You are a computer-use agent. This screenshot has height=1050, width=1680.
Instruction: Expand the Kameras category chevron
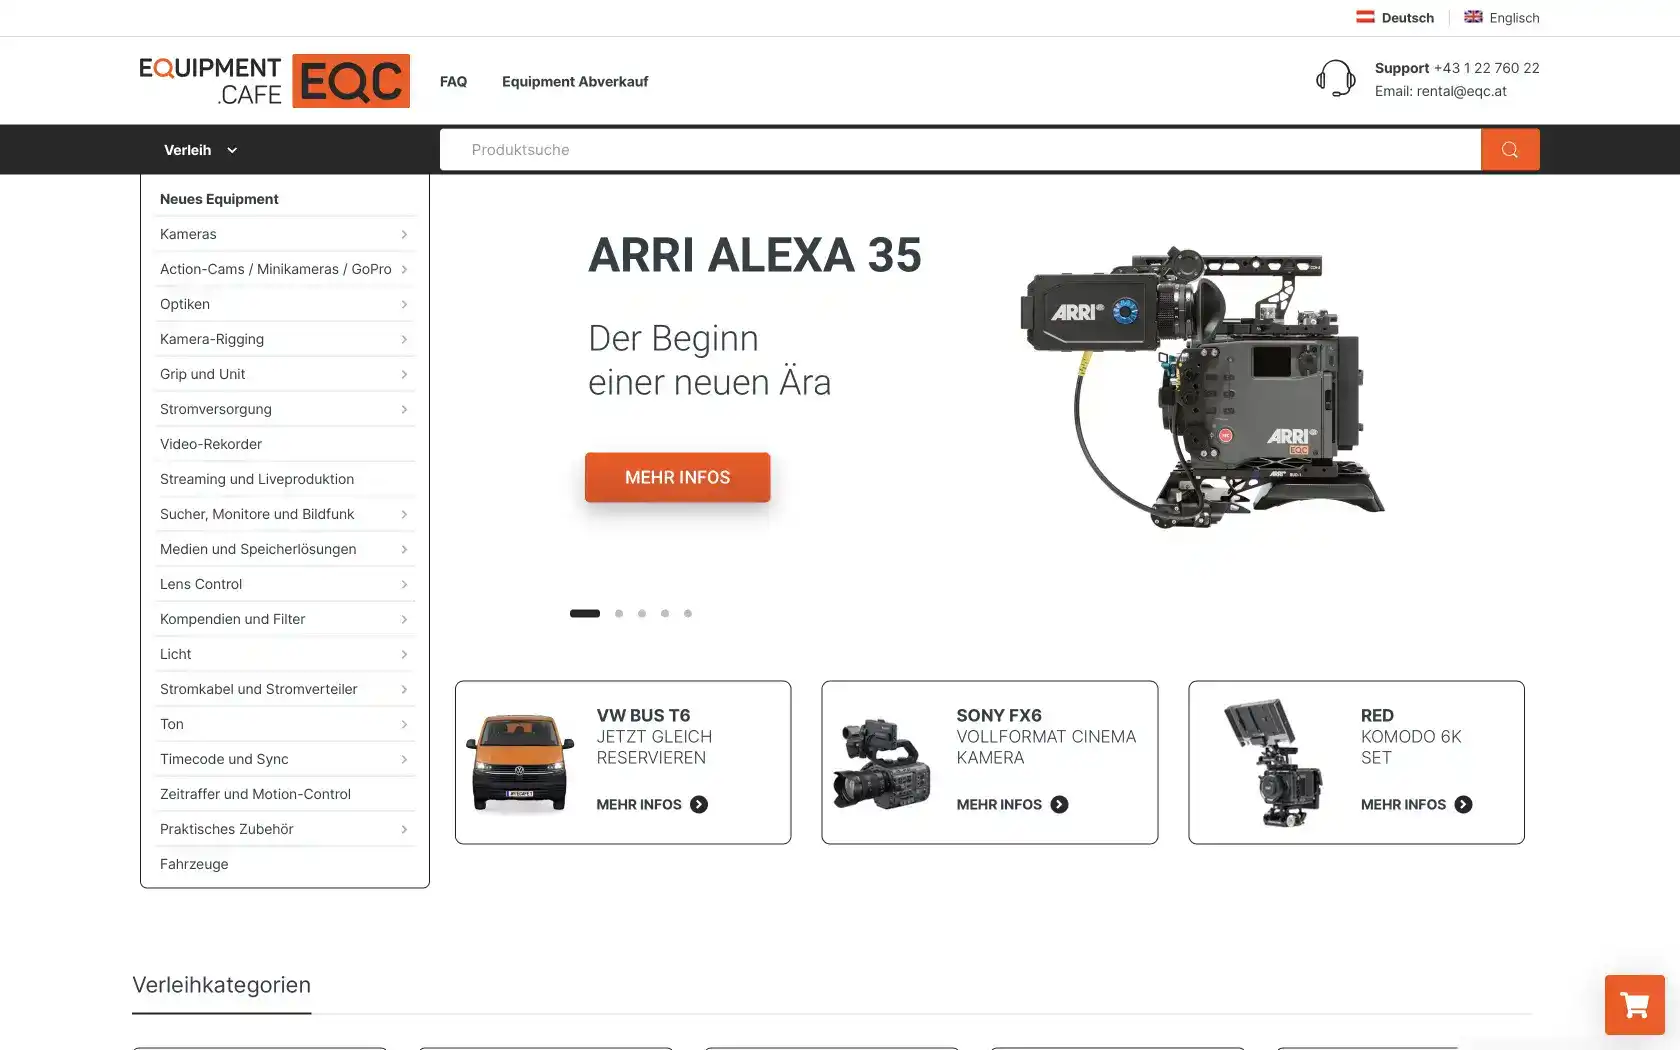pyautogui.click(x=404, y=235)
